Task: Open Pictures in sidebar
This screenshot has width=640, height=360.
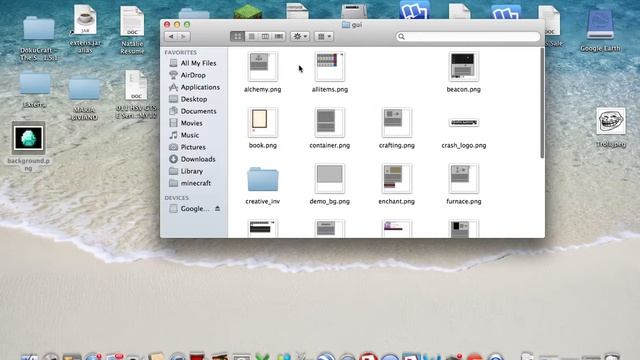Action: (x=194, y=147)
